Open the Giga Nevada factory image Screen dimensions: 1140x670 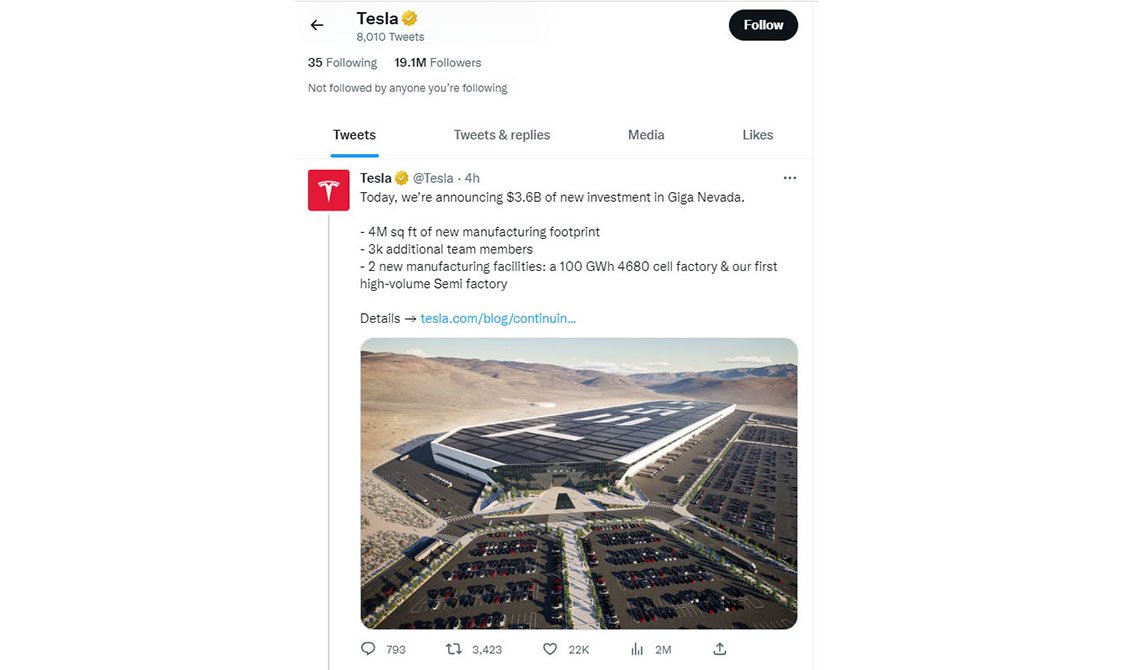[x=579, y=483]
